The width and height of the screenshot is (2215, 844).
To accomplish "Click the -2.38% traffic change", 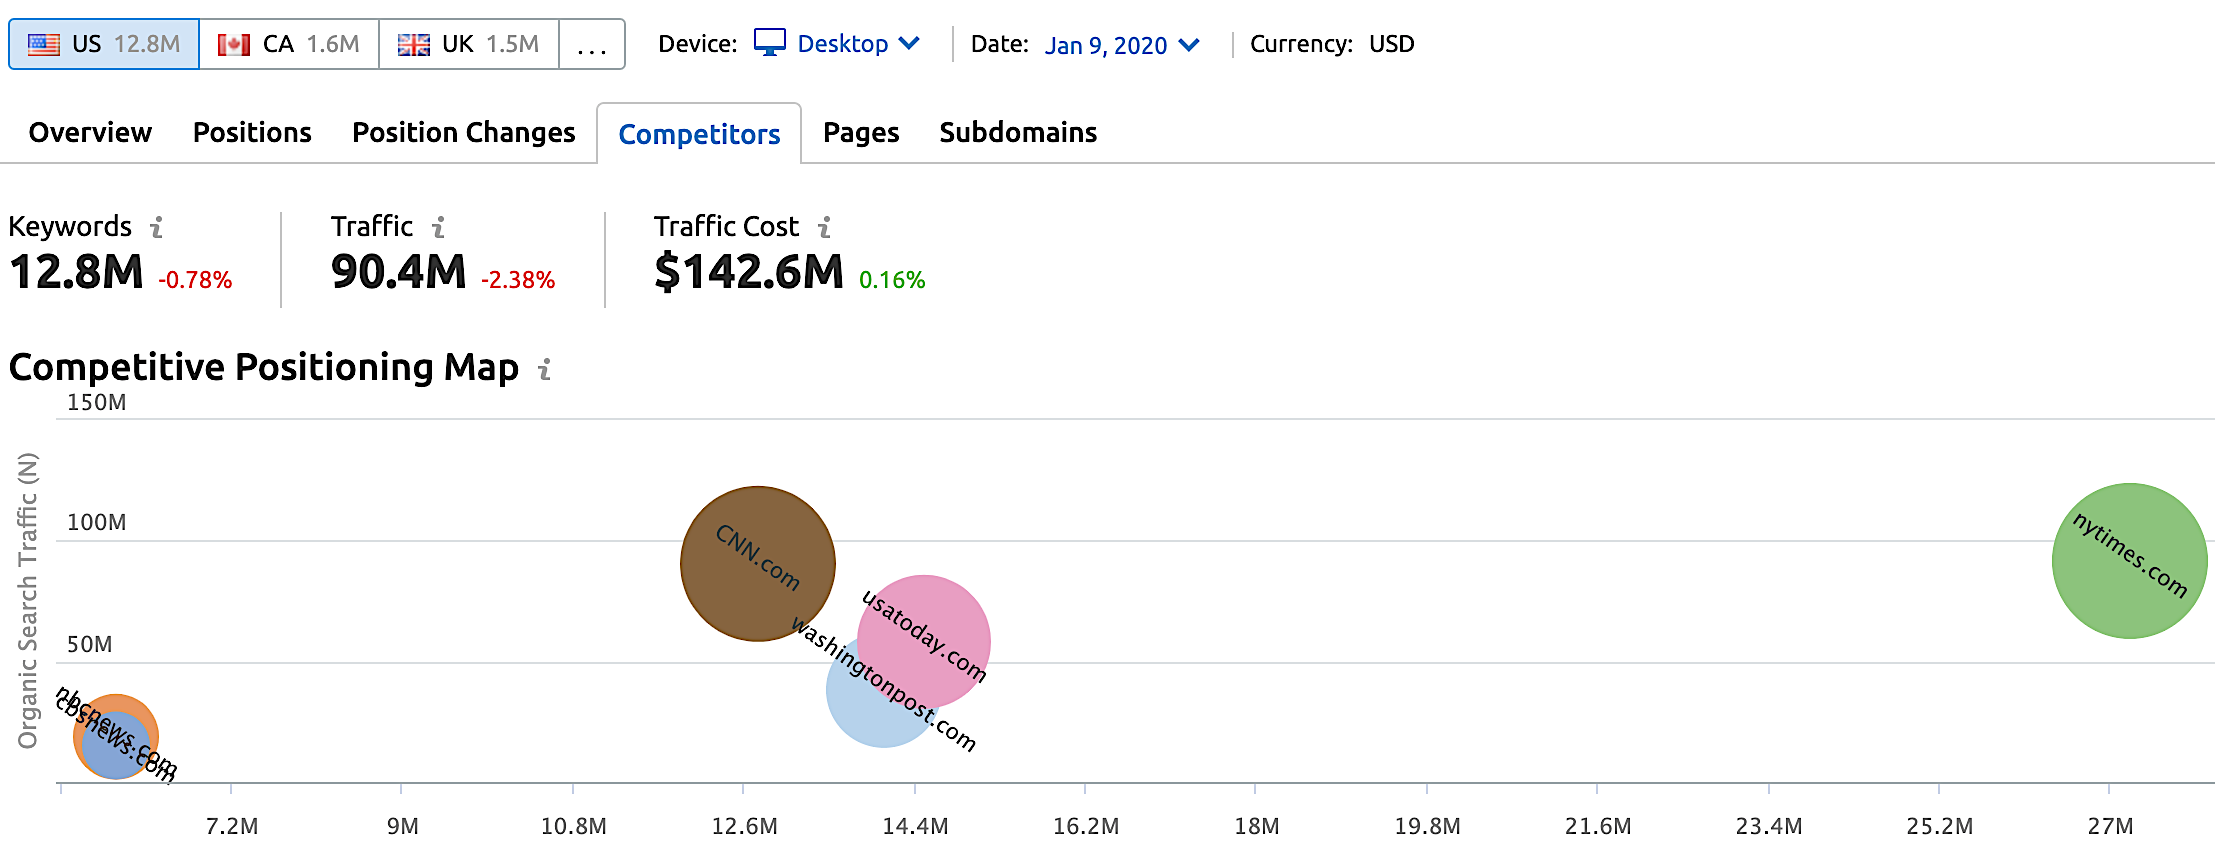I will 518,280.
